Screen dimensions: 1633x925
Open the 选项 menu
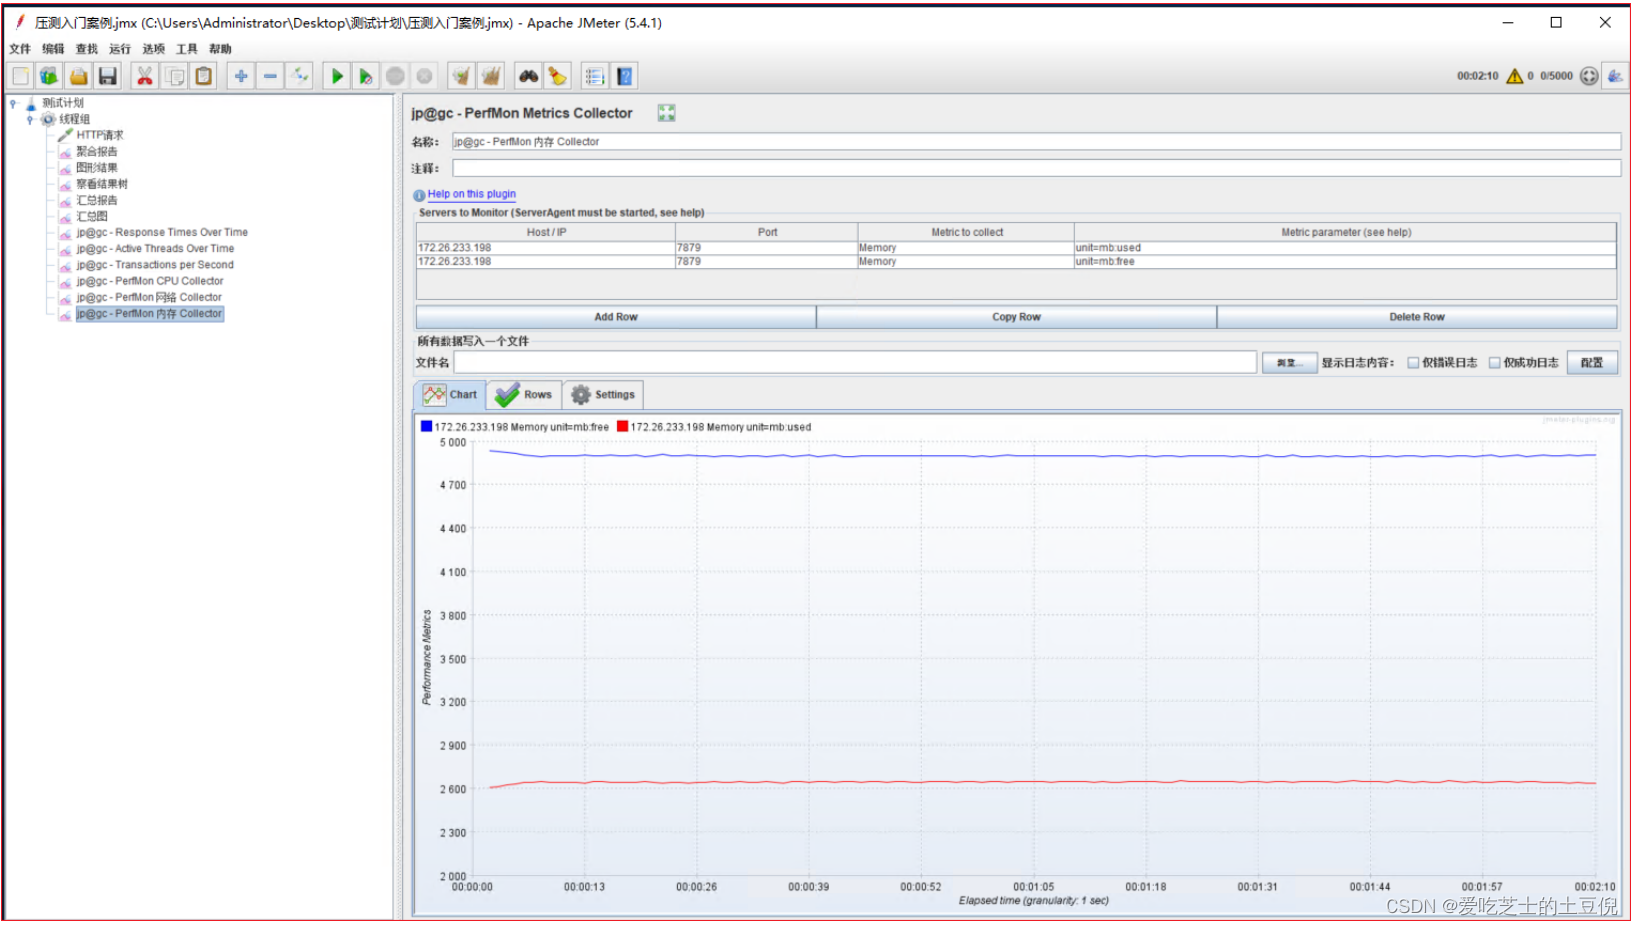[153, 49]
